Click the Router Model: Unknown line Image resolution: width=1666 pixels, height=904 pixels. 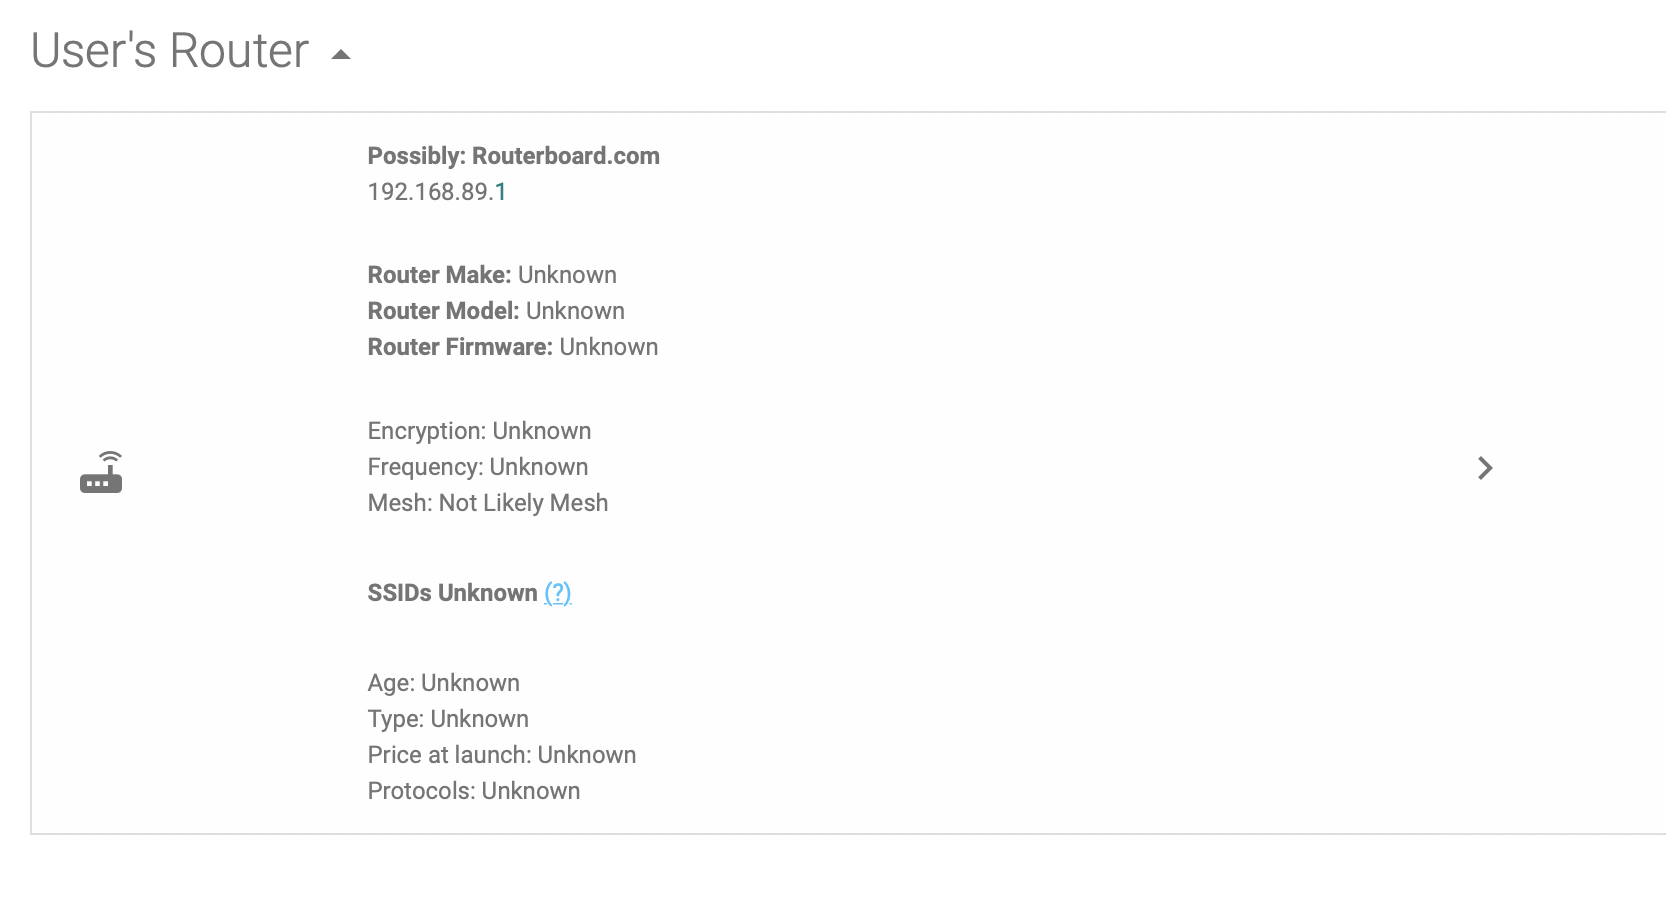pyautogui.click(x=496, y=311)
